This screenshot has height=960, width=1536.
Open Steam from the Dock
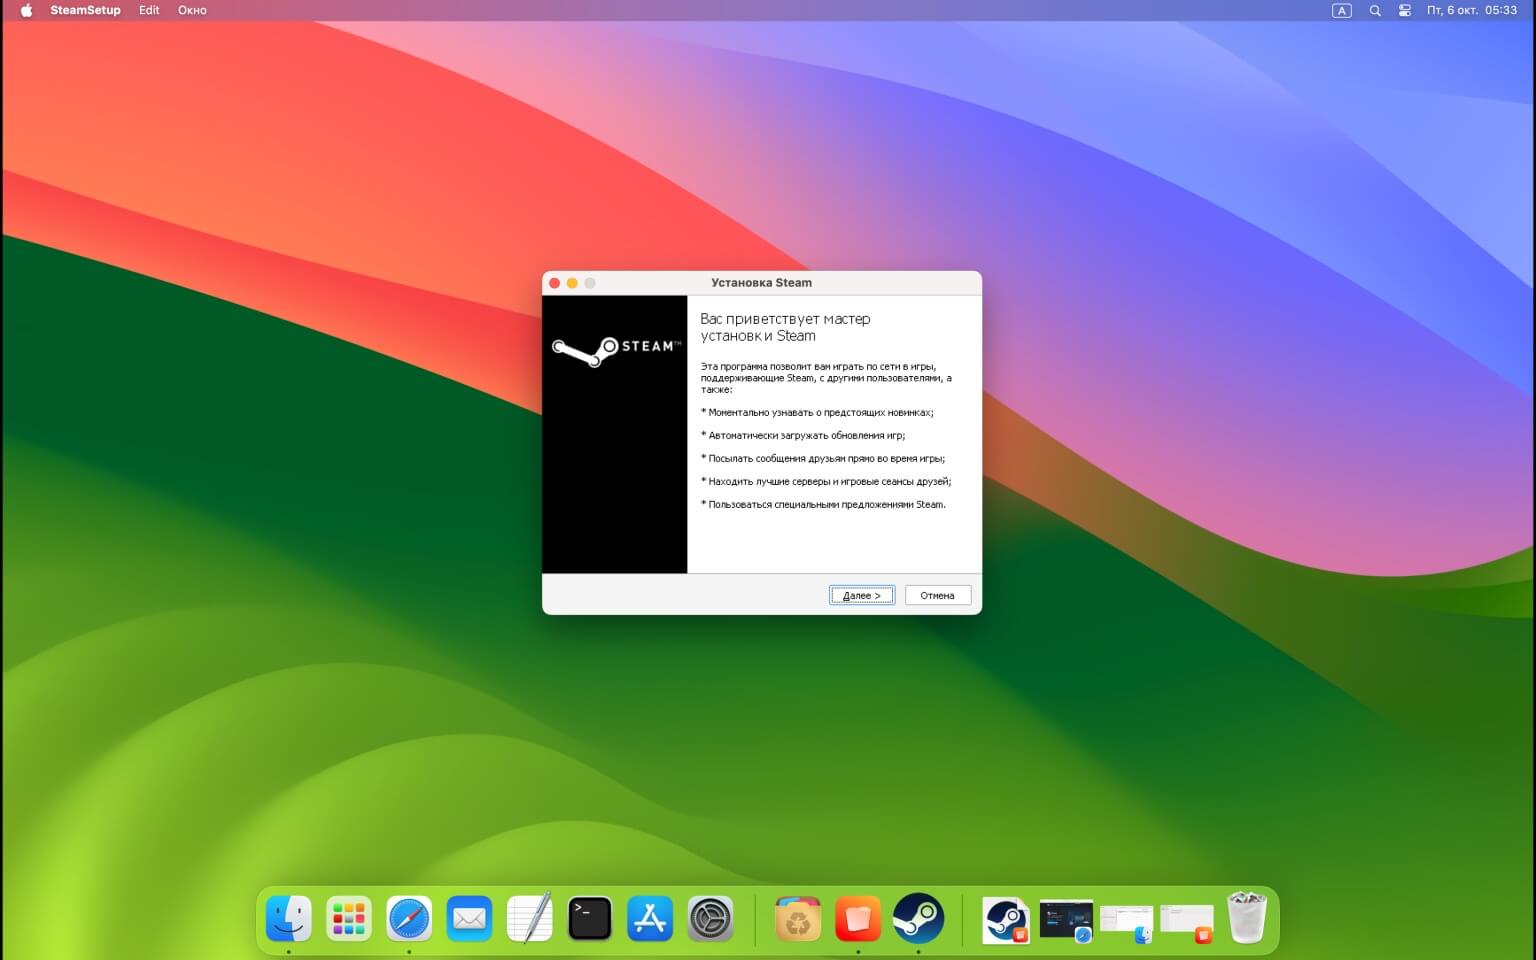coord(917,918)
